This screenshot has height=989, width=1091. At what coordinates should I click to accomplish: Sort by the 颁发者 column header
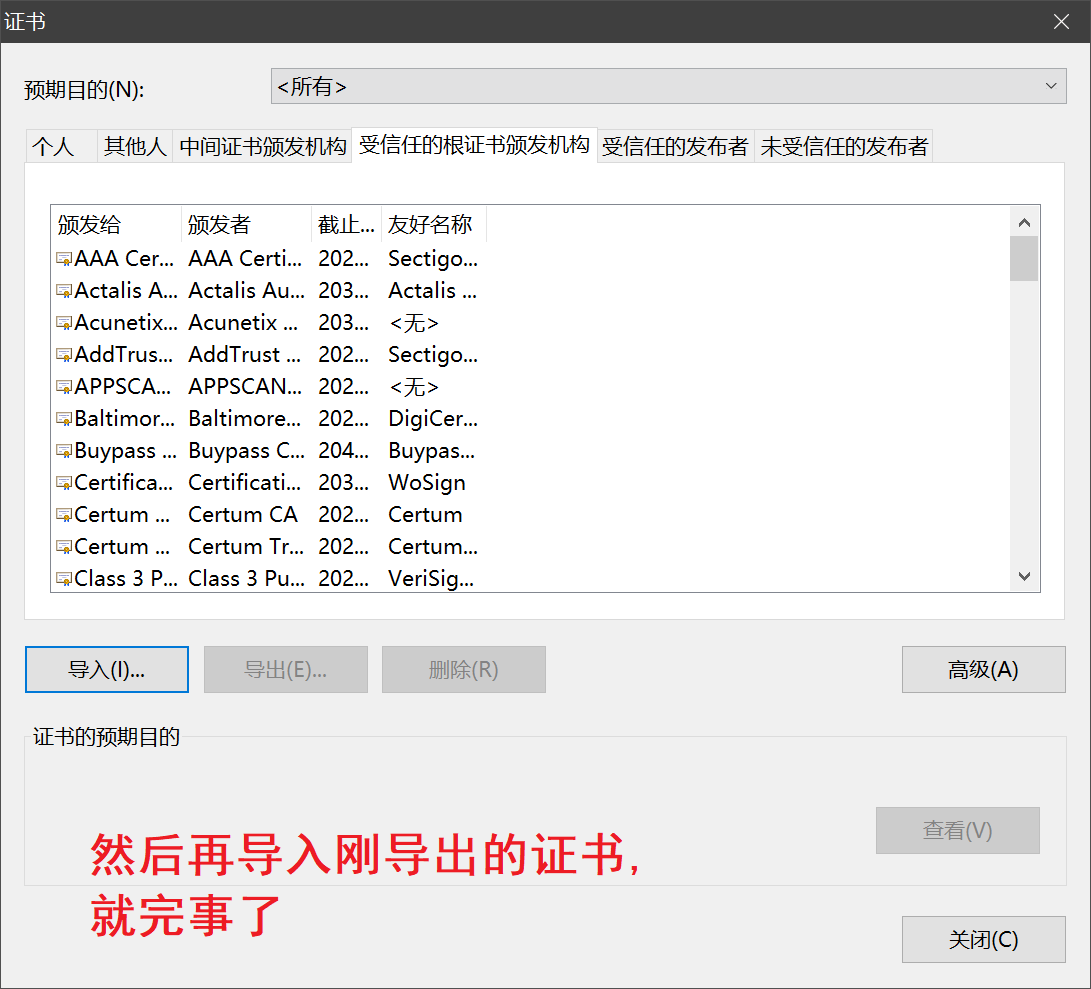coord(246,224)
